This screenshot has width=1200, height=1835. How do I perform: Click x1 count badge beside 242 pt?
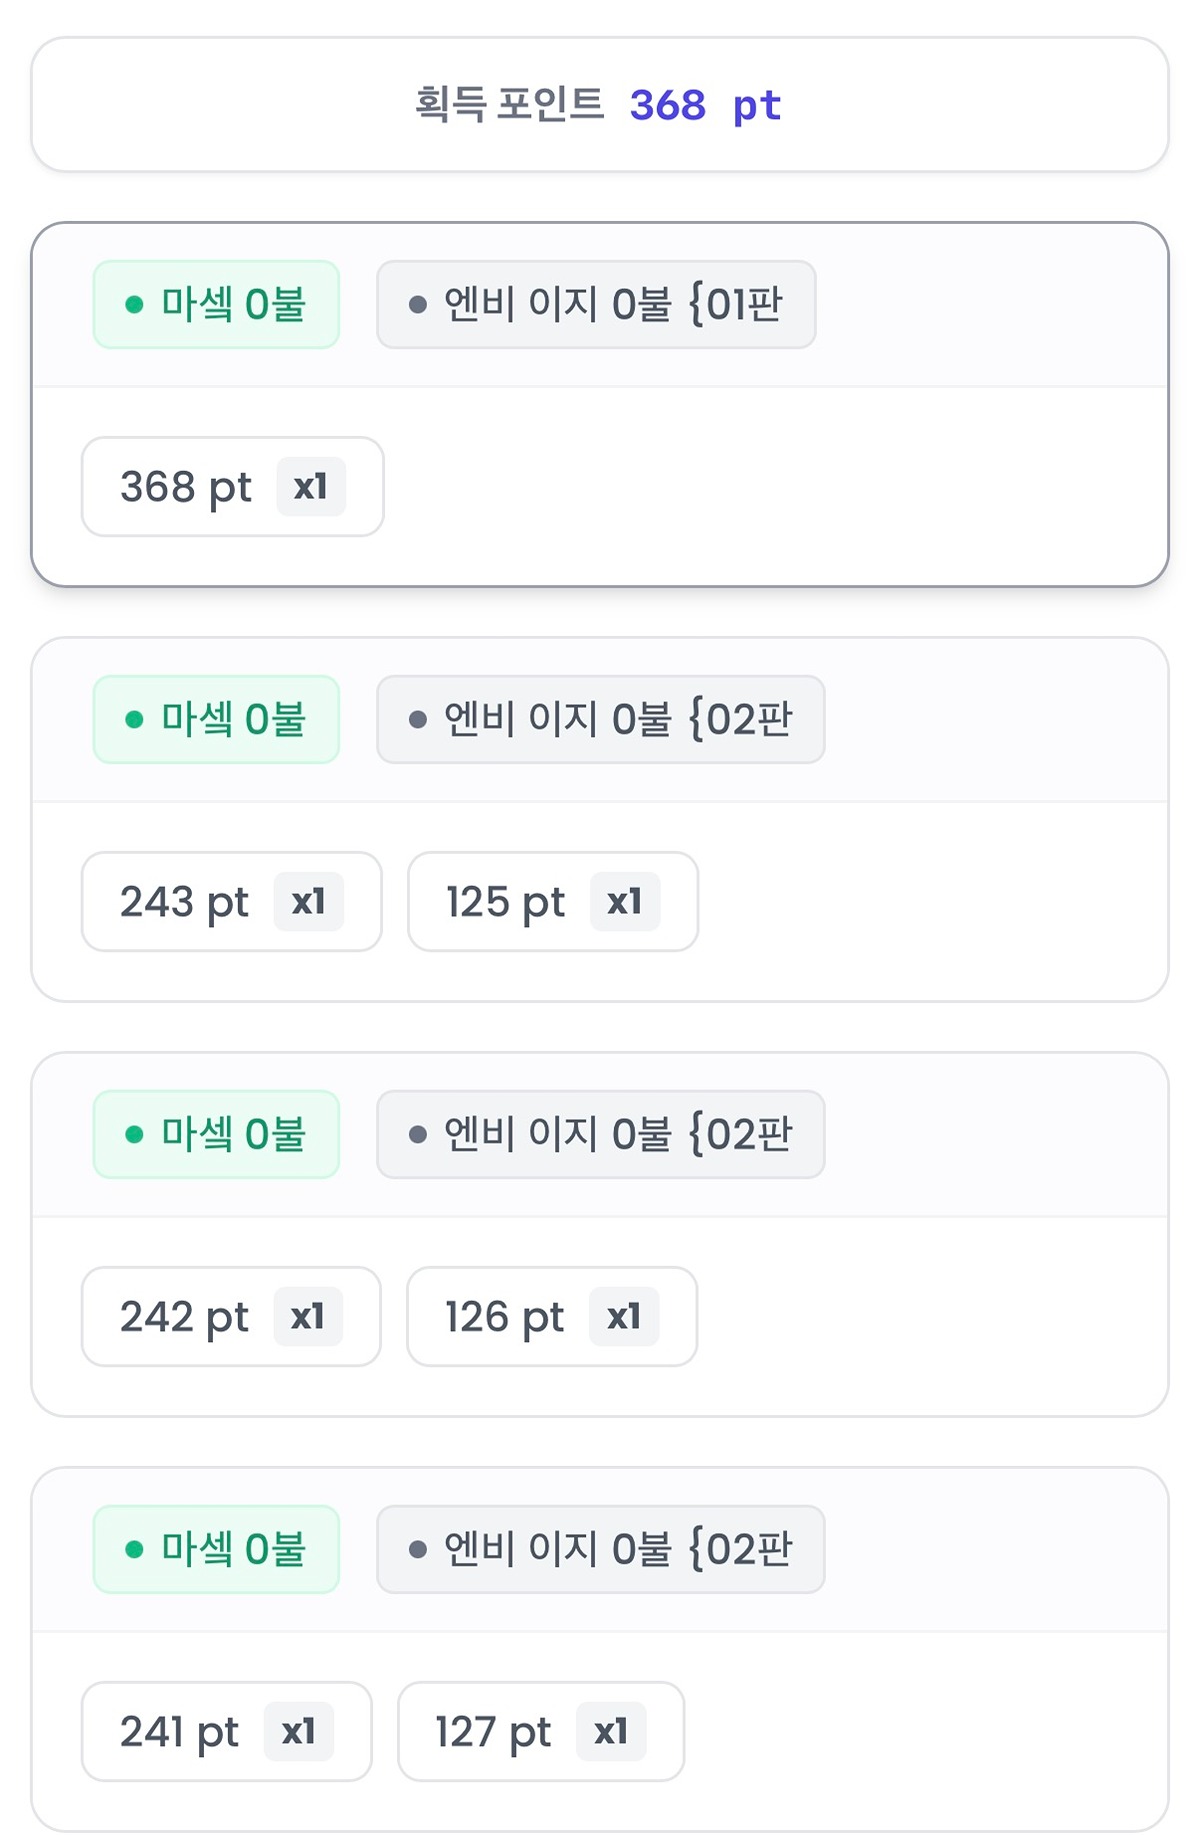308,1317
